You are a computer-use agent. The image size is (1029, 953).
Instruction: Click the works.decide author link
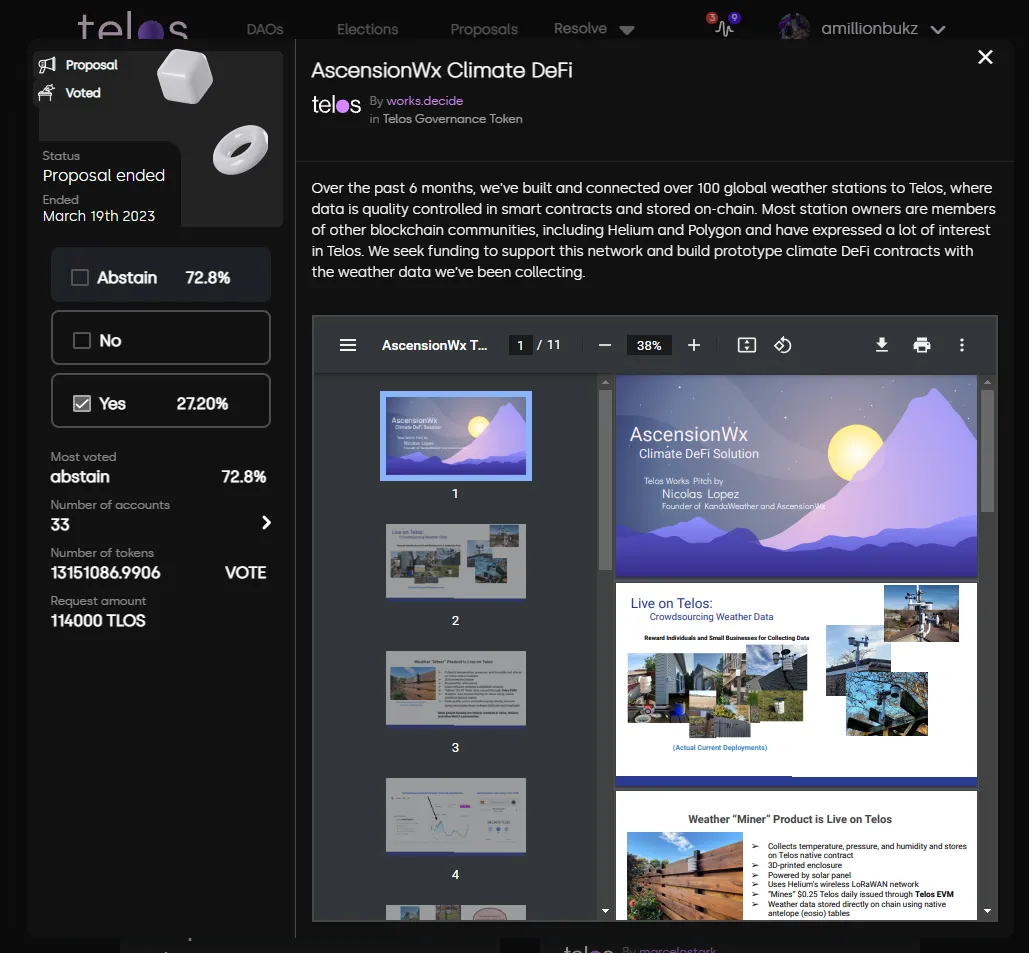pyautogui.click(x=425, y=101)
